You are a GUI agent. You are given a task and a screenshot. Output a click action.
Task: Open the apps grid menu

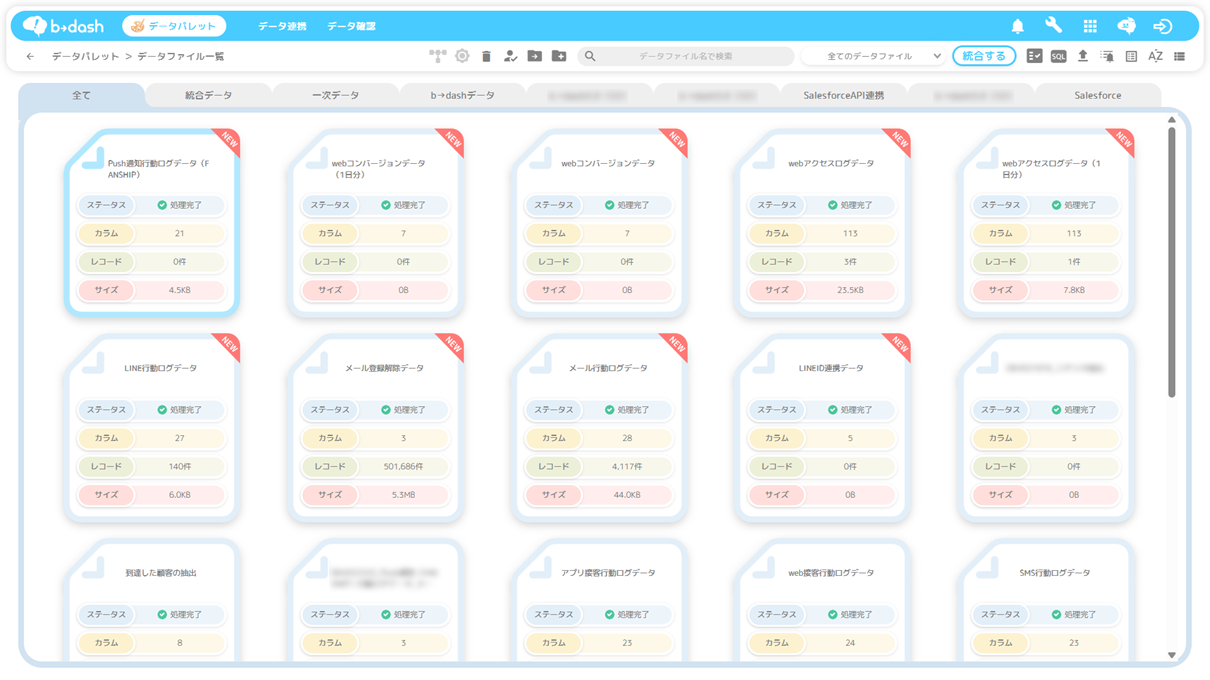coord(1090,26)
